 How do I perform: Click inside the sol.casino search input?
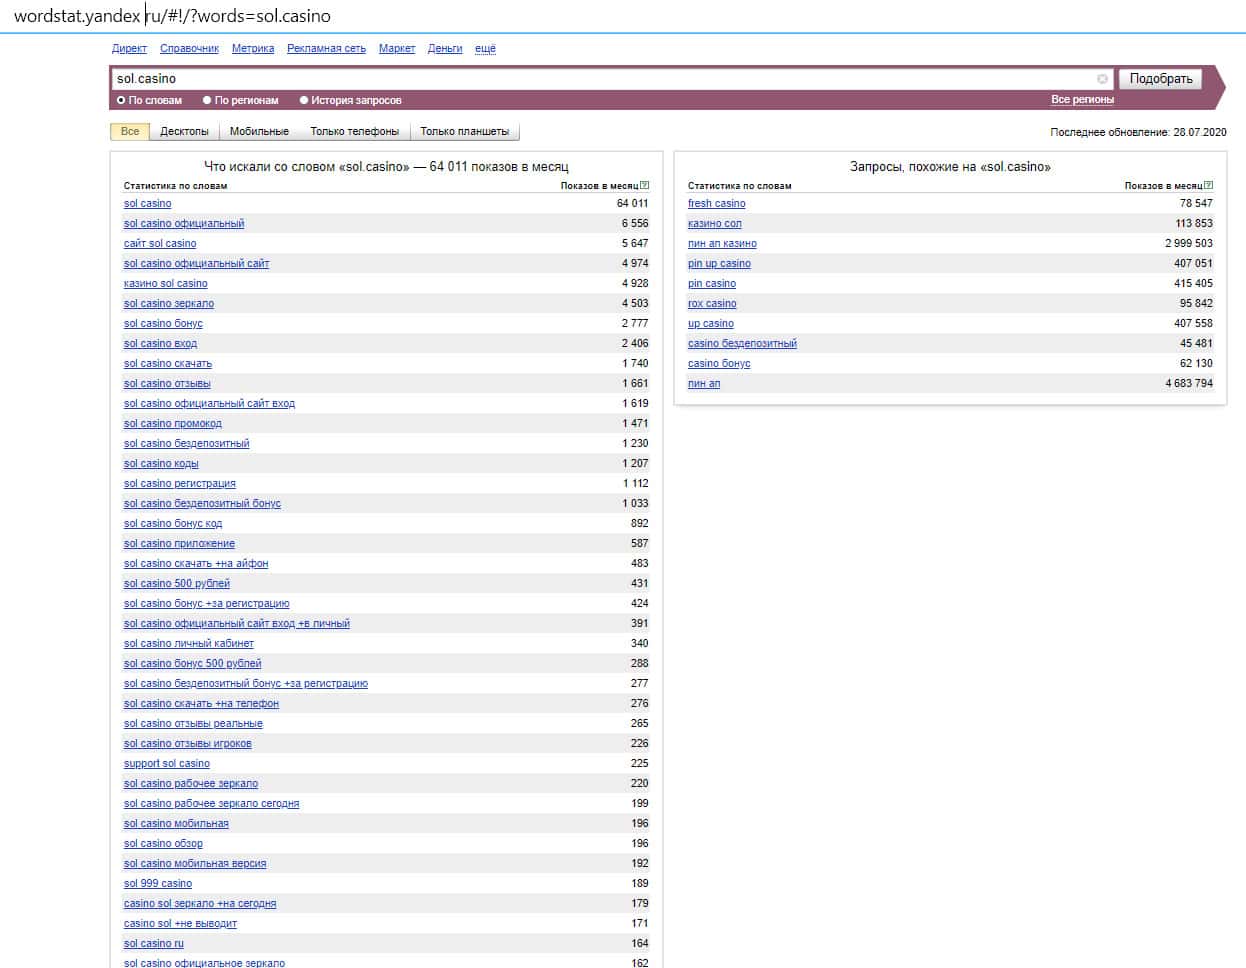[x=600, y=79]
